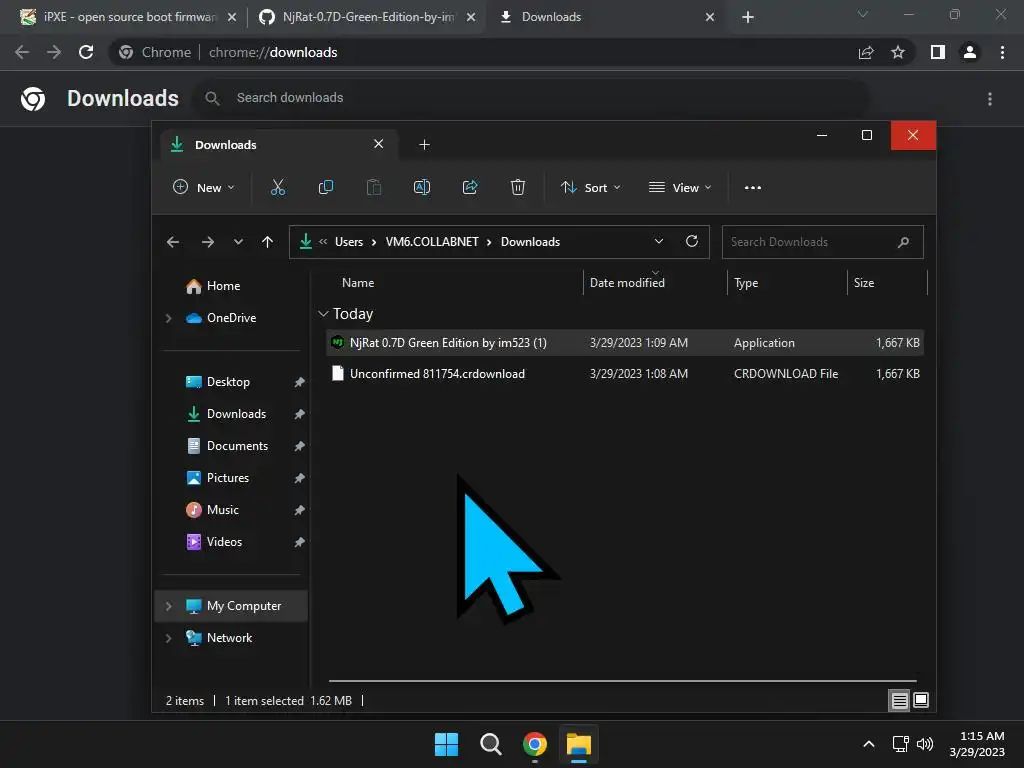This screenshot has height=768, width=1024.
Task: Open a new Chrome tab
Action: point(748,17)
